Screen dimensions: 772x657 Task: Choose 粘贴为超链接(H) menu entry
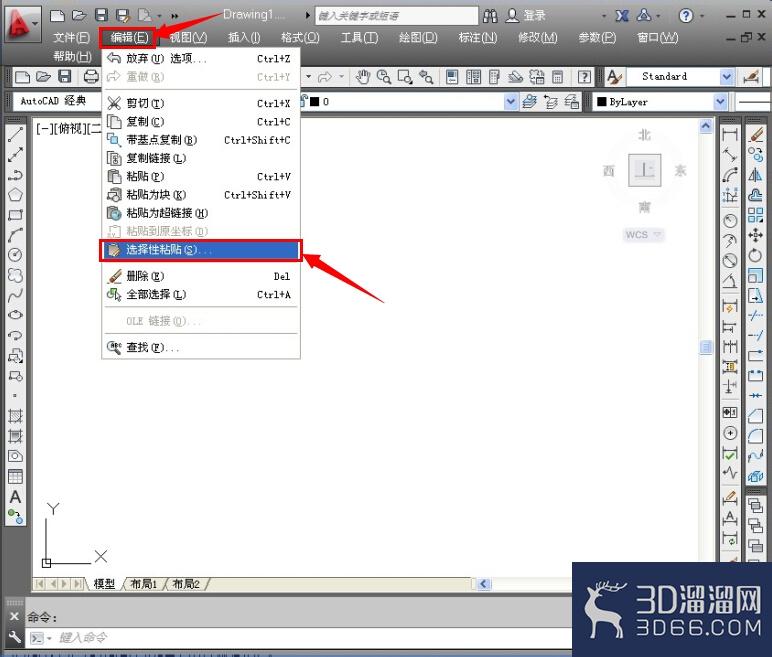pyautogui.click(x=201, y=213)
